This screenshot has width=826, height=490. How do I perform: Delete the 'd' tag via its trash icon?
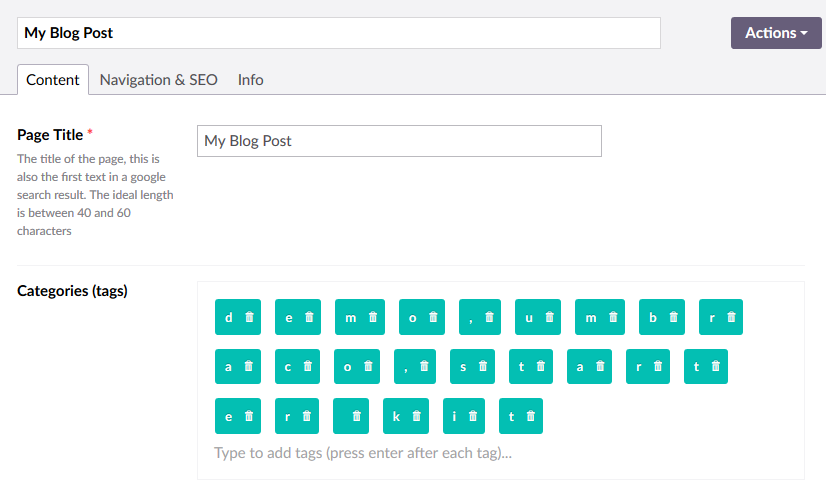[249, 317]
